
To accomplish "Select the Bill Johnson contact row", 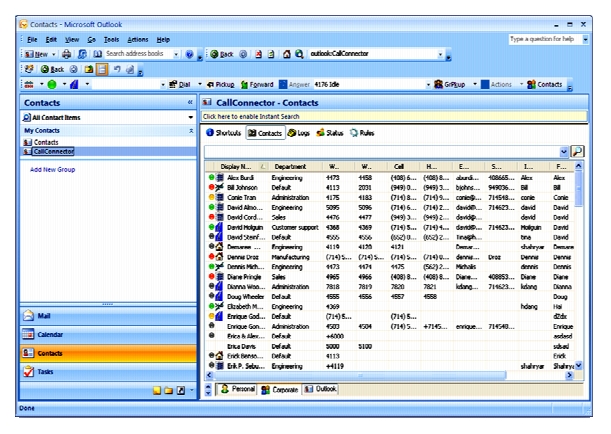I will (390, 187).
